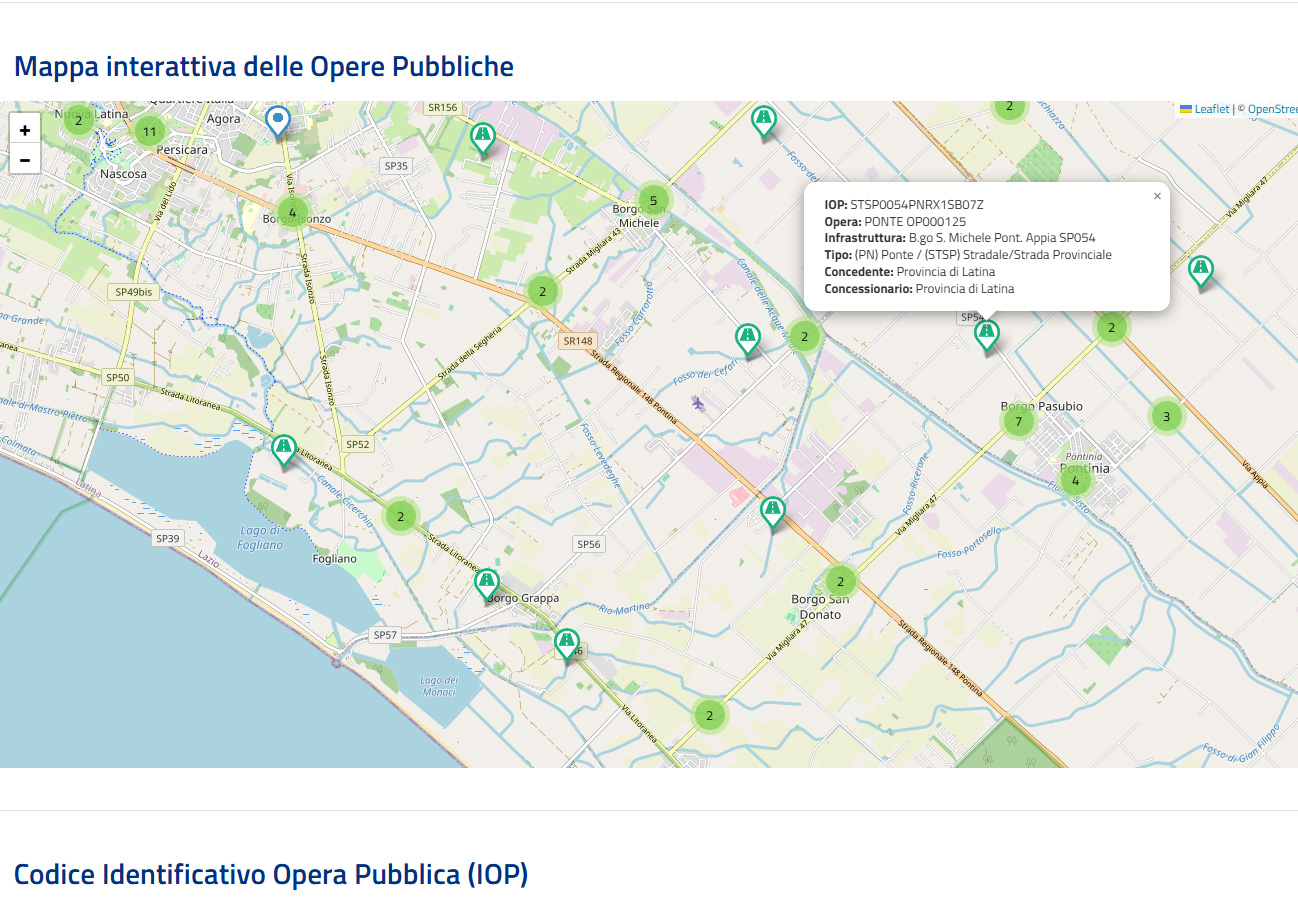Viewport: 1298px width, 899px height.
Task: Click road marker near Lago dei Monaci
Action: tap(567, 645)
